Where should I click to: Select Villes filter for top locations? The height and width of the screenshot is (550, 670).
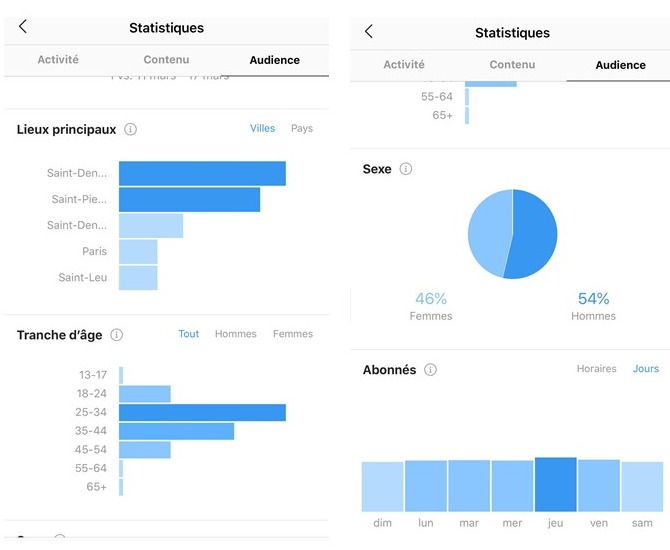(x=262, y=128)
